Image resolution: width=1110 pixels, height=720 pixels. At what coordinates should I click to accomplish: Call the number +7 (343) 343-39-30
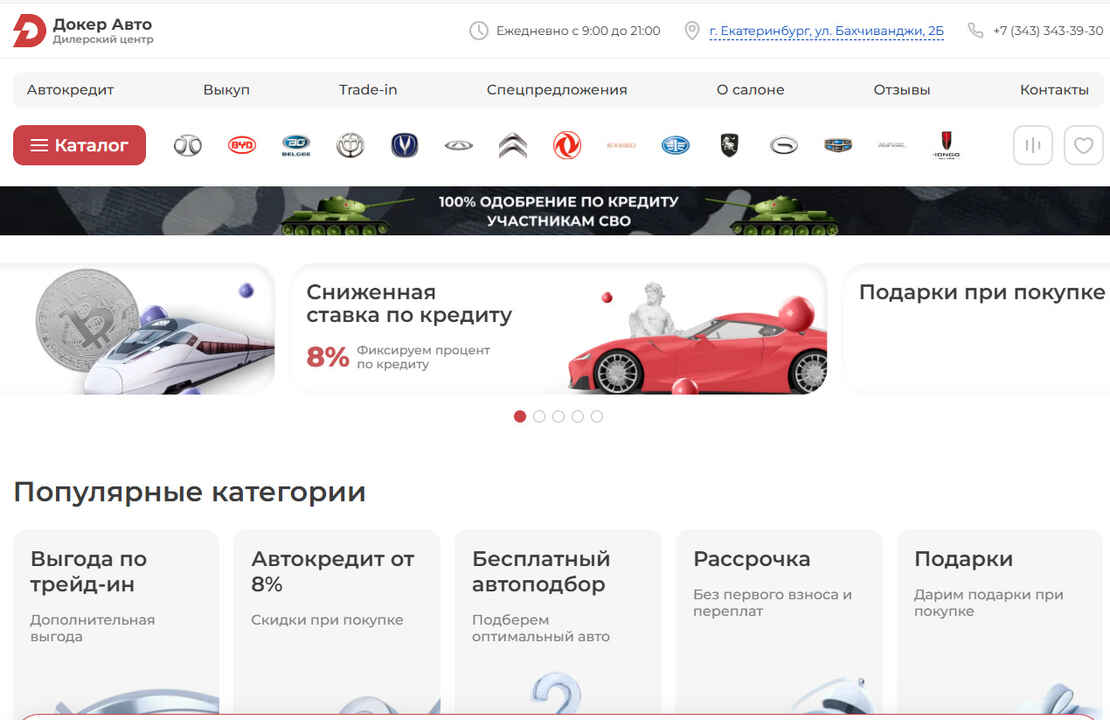pos(1048,30)
